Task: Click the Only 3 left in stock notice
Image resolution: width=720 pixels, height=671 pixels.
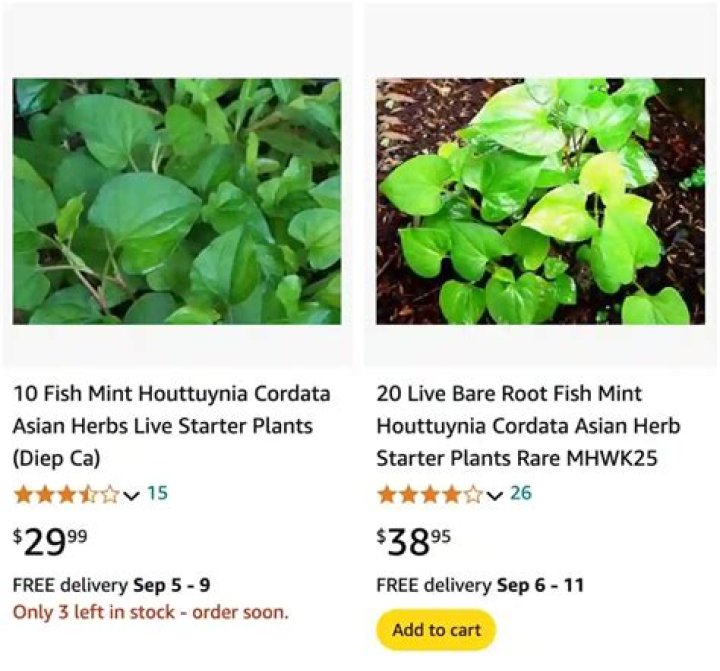Action: pos(150,611)
